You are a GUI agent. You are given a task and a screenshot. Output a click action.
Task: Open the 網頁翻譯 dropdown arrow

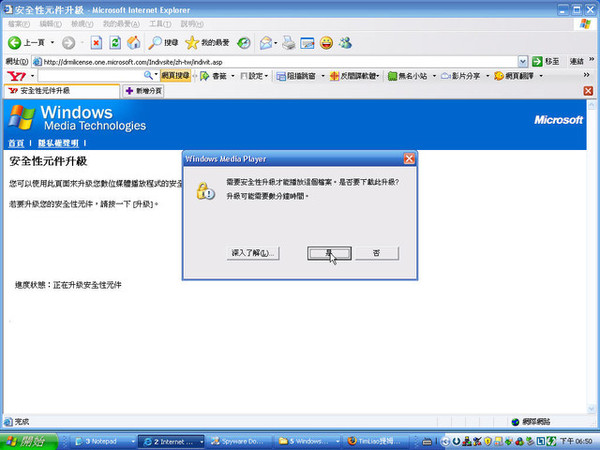(x=541, y=76)
